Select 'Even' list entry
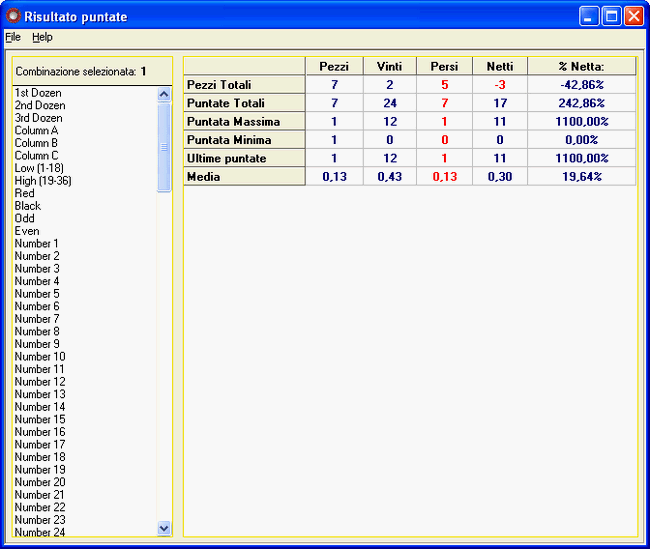The height and width of the screenshot is (549, 650). point(27,231)
